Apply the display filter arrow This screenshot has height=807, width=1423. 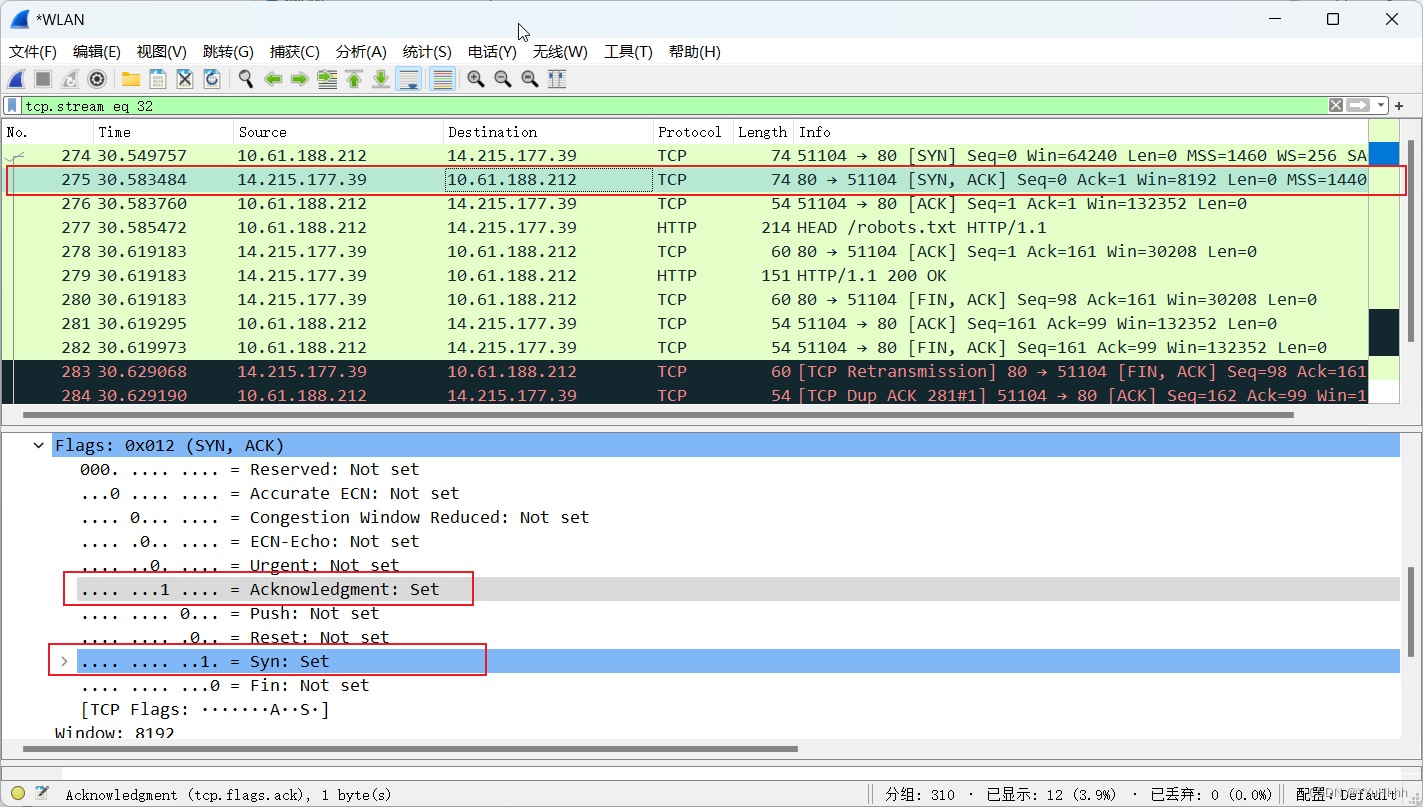coord(1358,105)
